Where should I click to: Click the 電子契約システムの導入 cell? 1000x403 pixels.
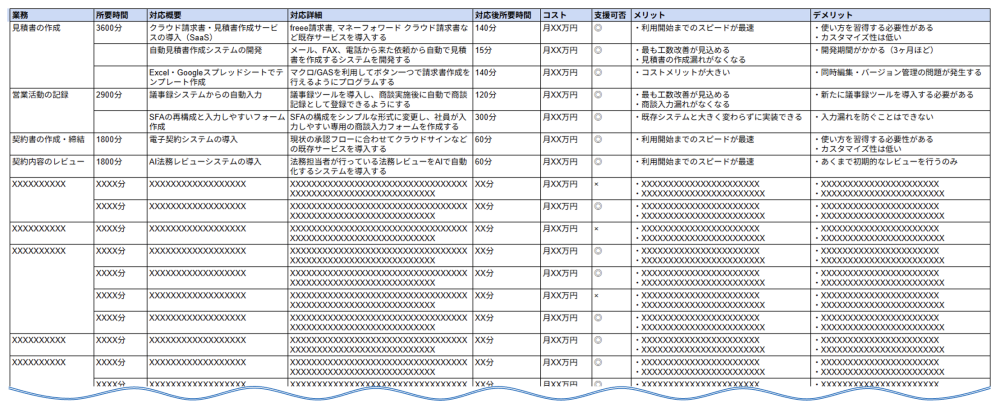tap(193, 139)
